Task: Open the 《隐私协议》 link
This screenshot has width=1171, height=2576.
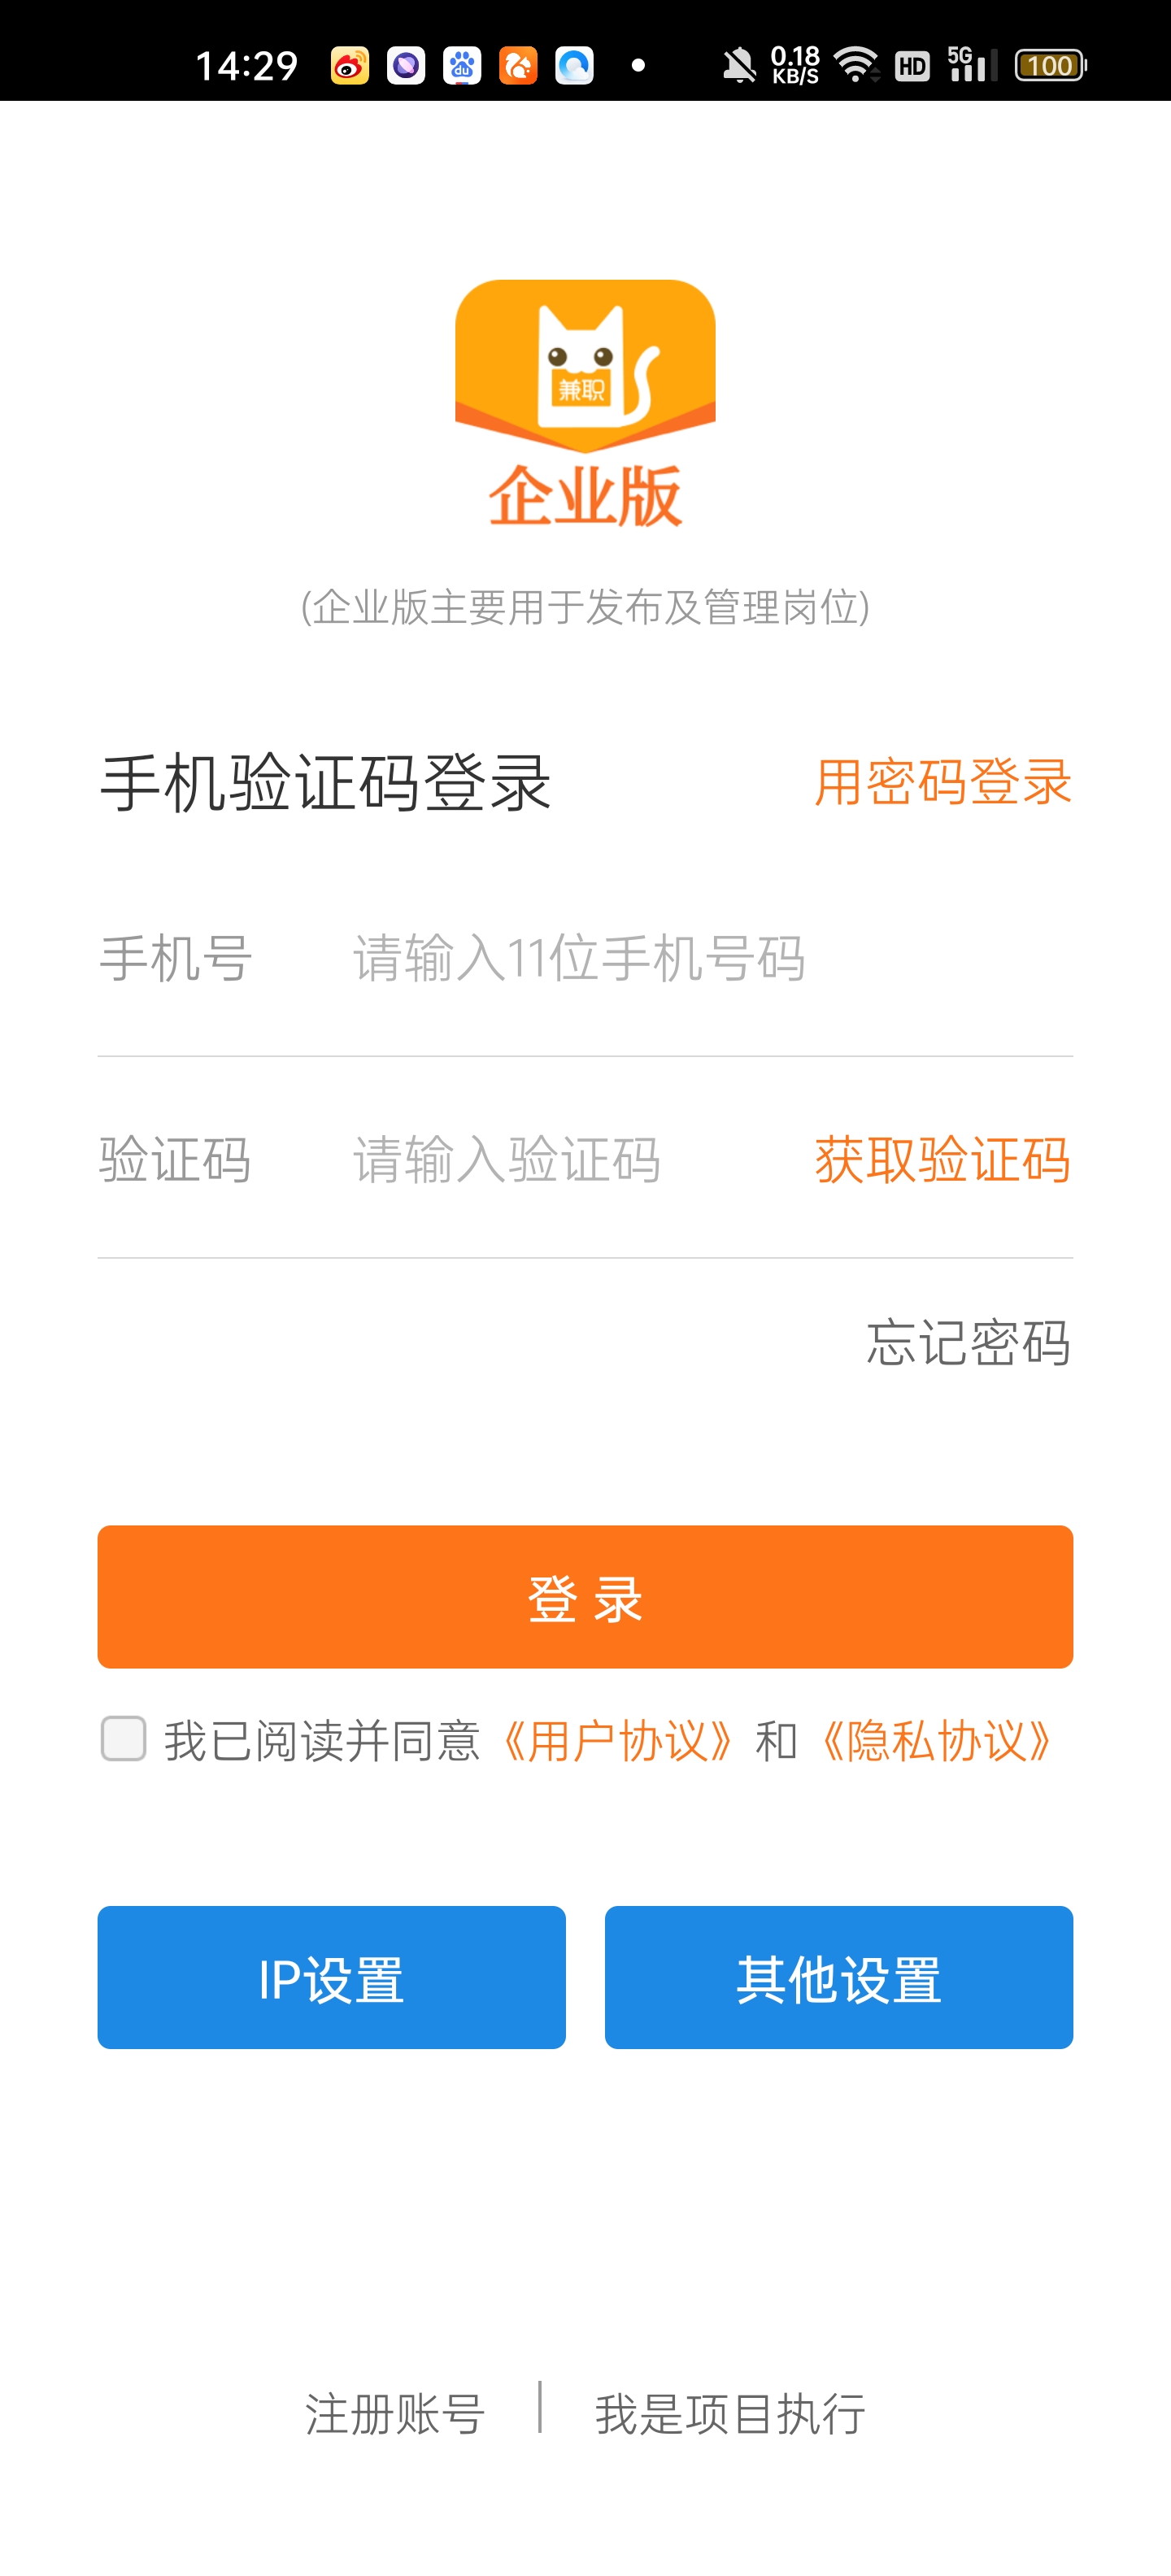Action: (936, 1741)
